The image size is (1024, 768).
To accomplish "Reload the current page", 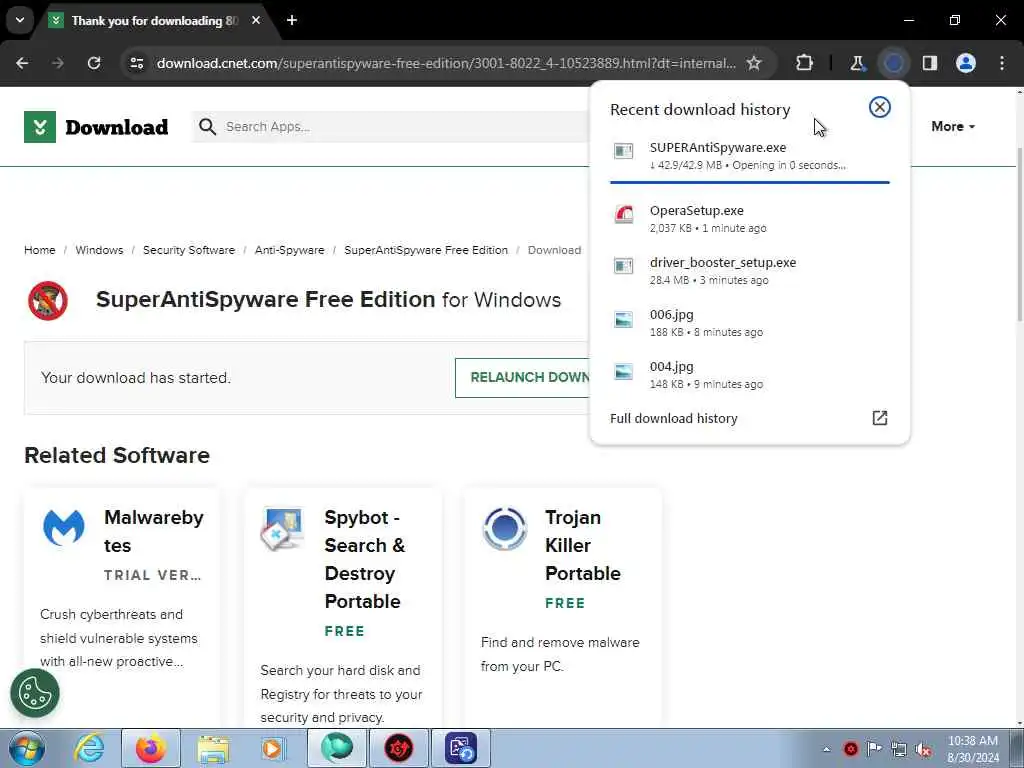I will point(94,63).
